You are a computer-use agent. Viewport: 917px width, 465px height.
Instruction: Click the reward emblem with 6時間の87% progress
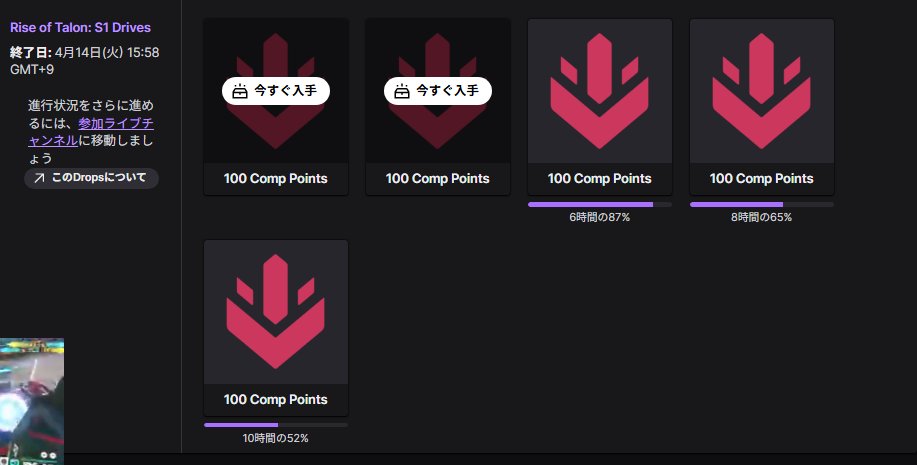click(599, 91)
